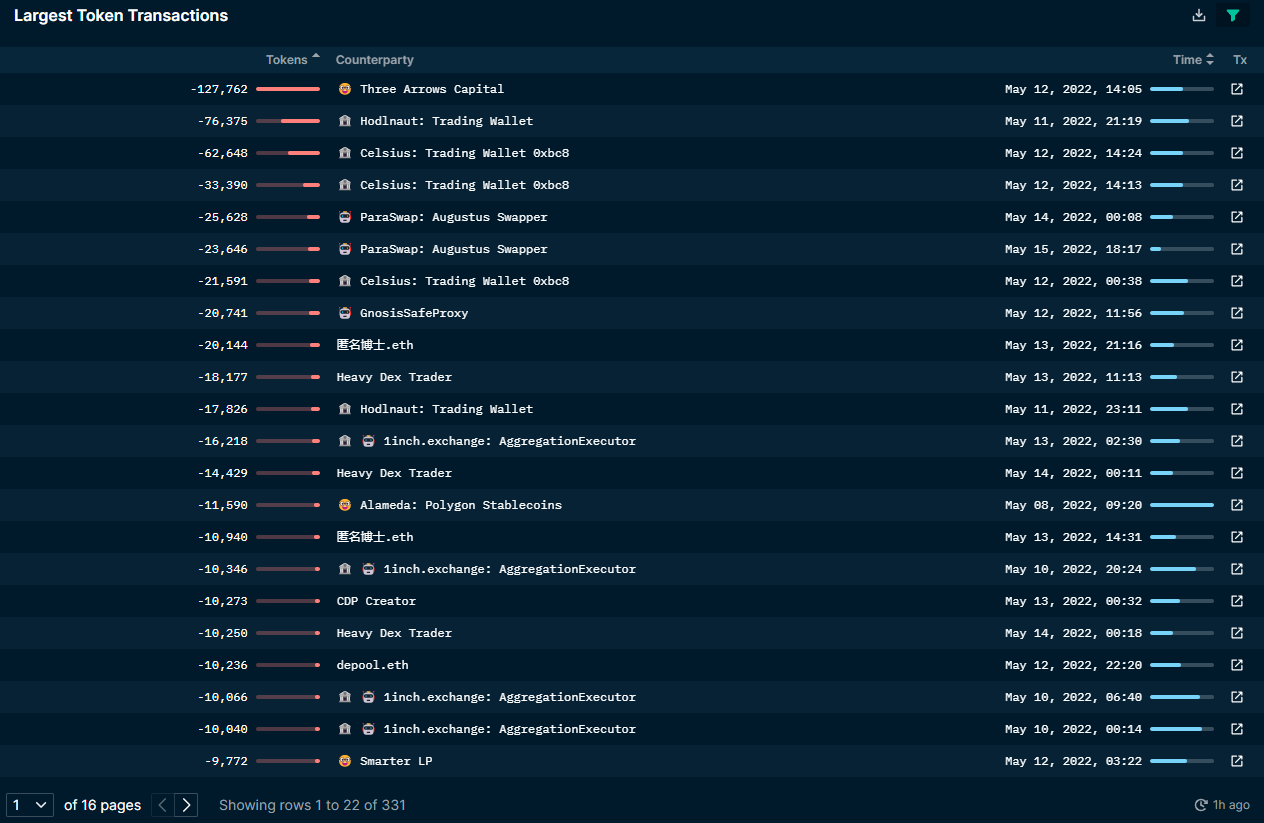Open Tx link for the GnosisSafeProxy row
The image size is (1264, 823).
pyautogui.click(x=1237, y=313)
